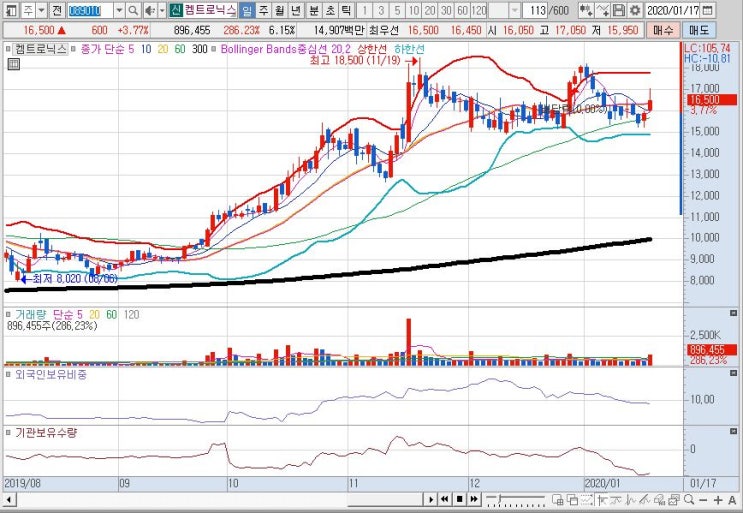
Task: Expand the stock code history dropdown
Action: [119, 10]
